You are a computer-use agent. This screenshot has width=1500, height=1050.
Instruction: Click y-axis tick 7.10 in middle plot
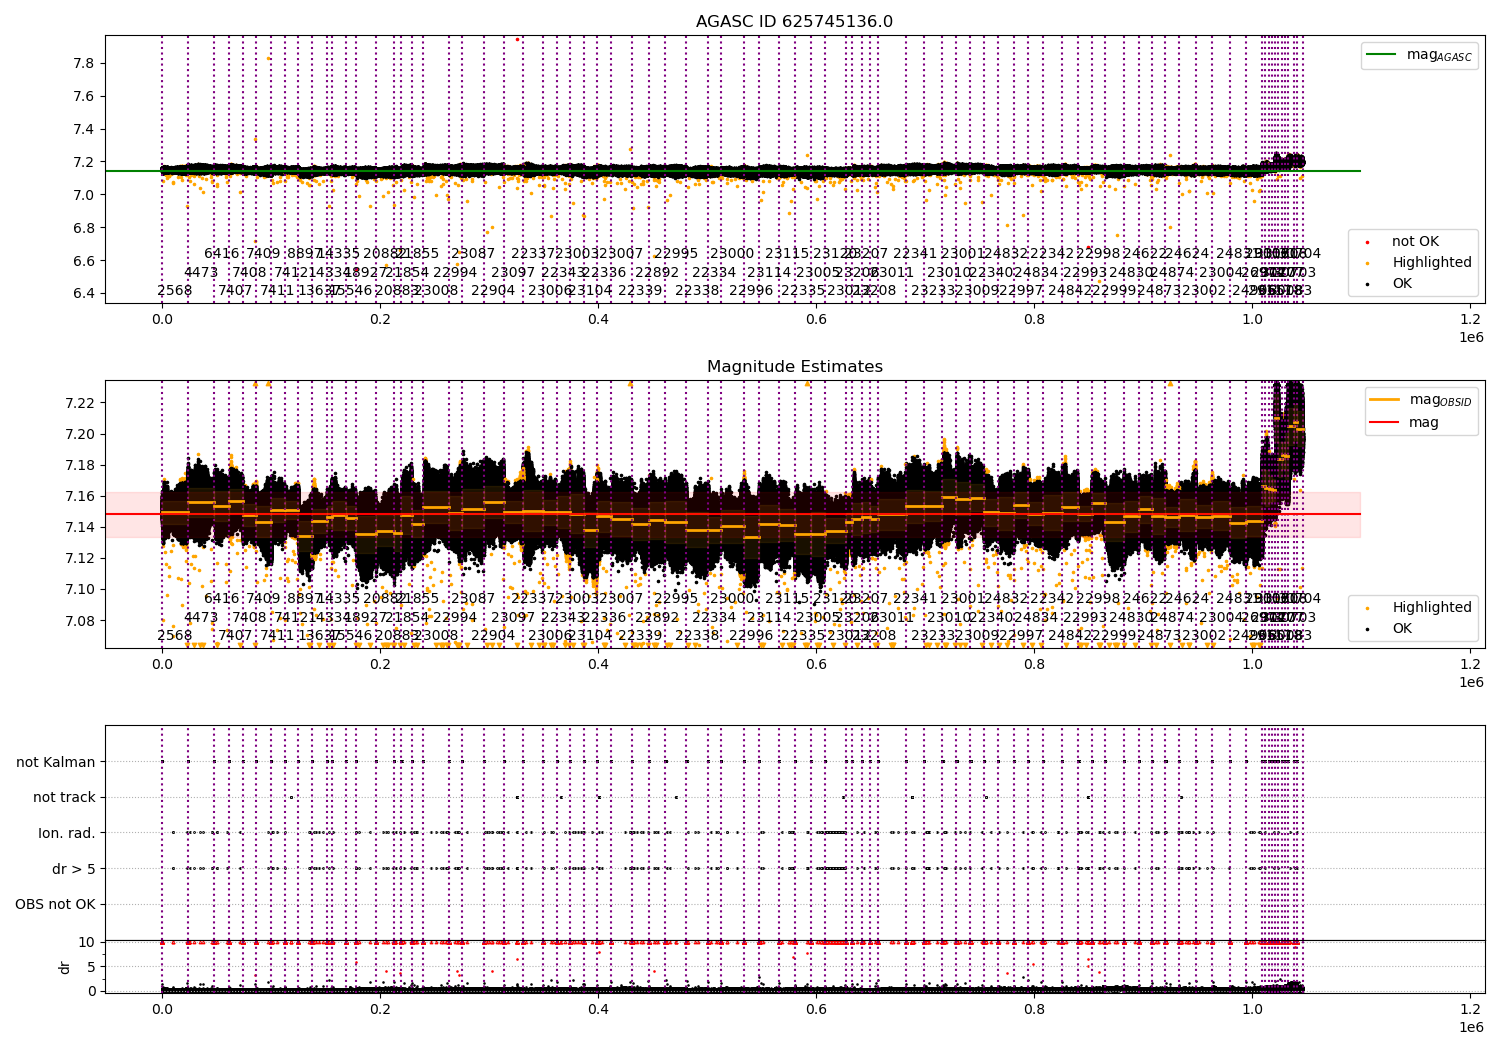point(80,589)
